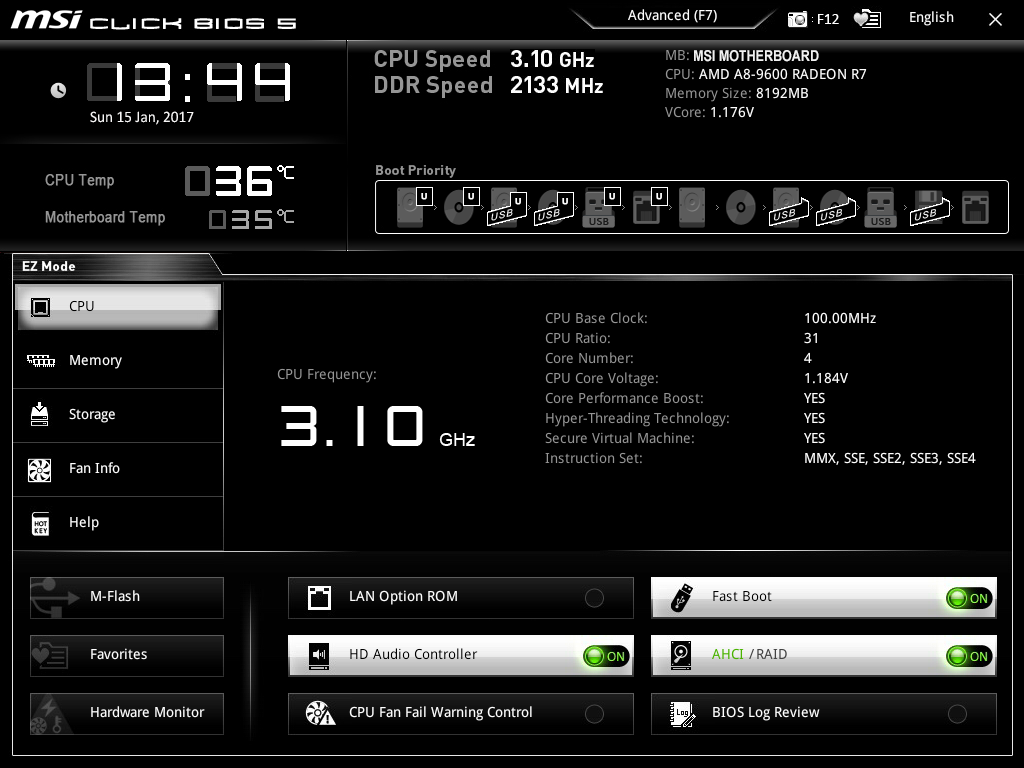Click the LAN Option ROM icon
This screenshot has height=768, width=1024.
coord(319,598)
